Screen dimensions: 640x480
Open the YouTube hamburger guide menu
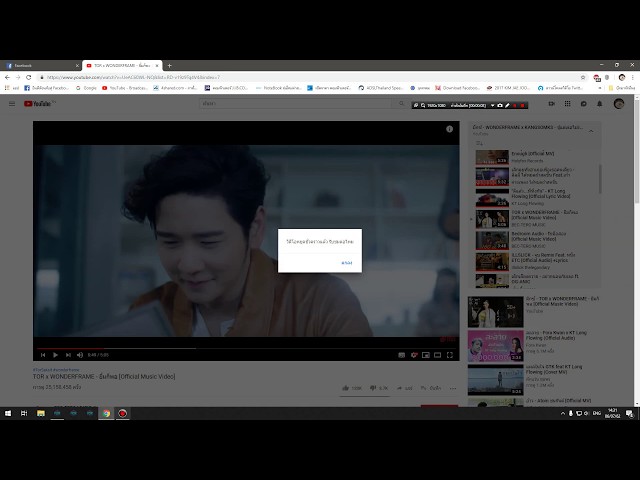point(12,104)
